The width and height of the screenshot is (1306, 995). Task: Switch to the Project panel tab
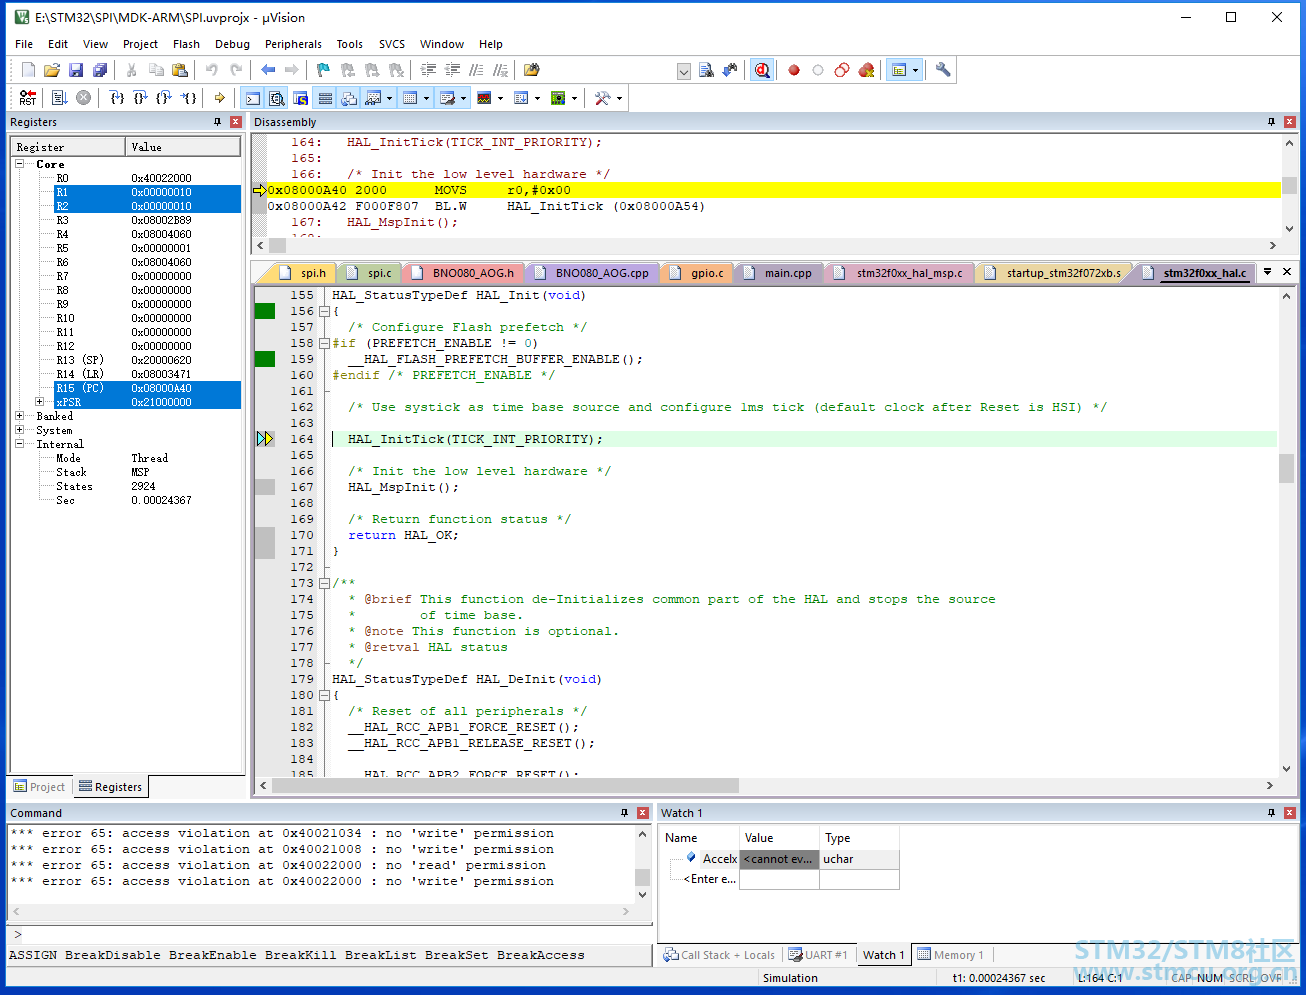pos(39,787)
